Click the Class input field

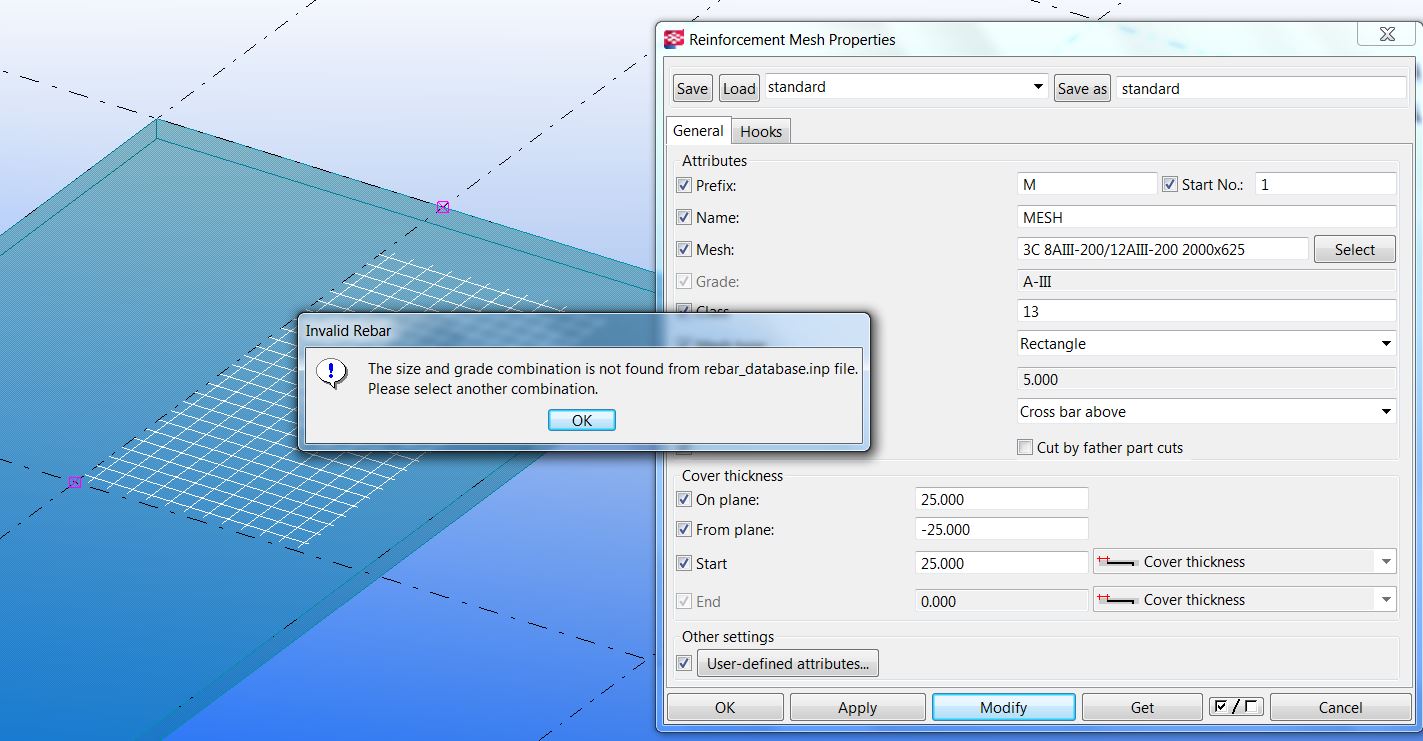1205,312
